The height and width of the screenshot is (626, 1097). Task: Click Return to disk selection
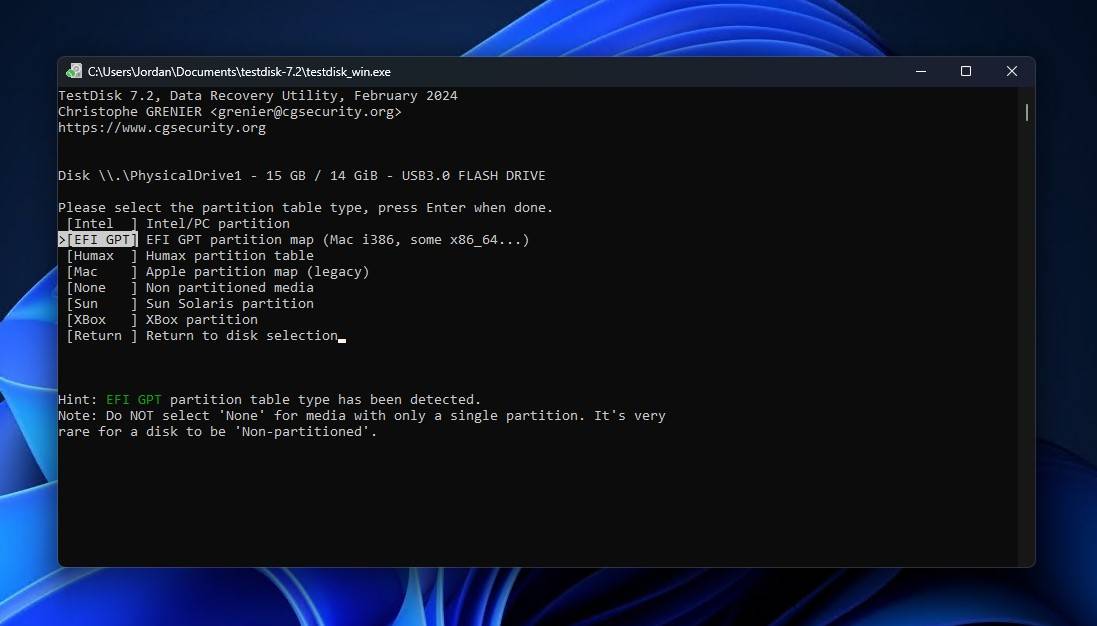(x=201, y=336)
